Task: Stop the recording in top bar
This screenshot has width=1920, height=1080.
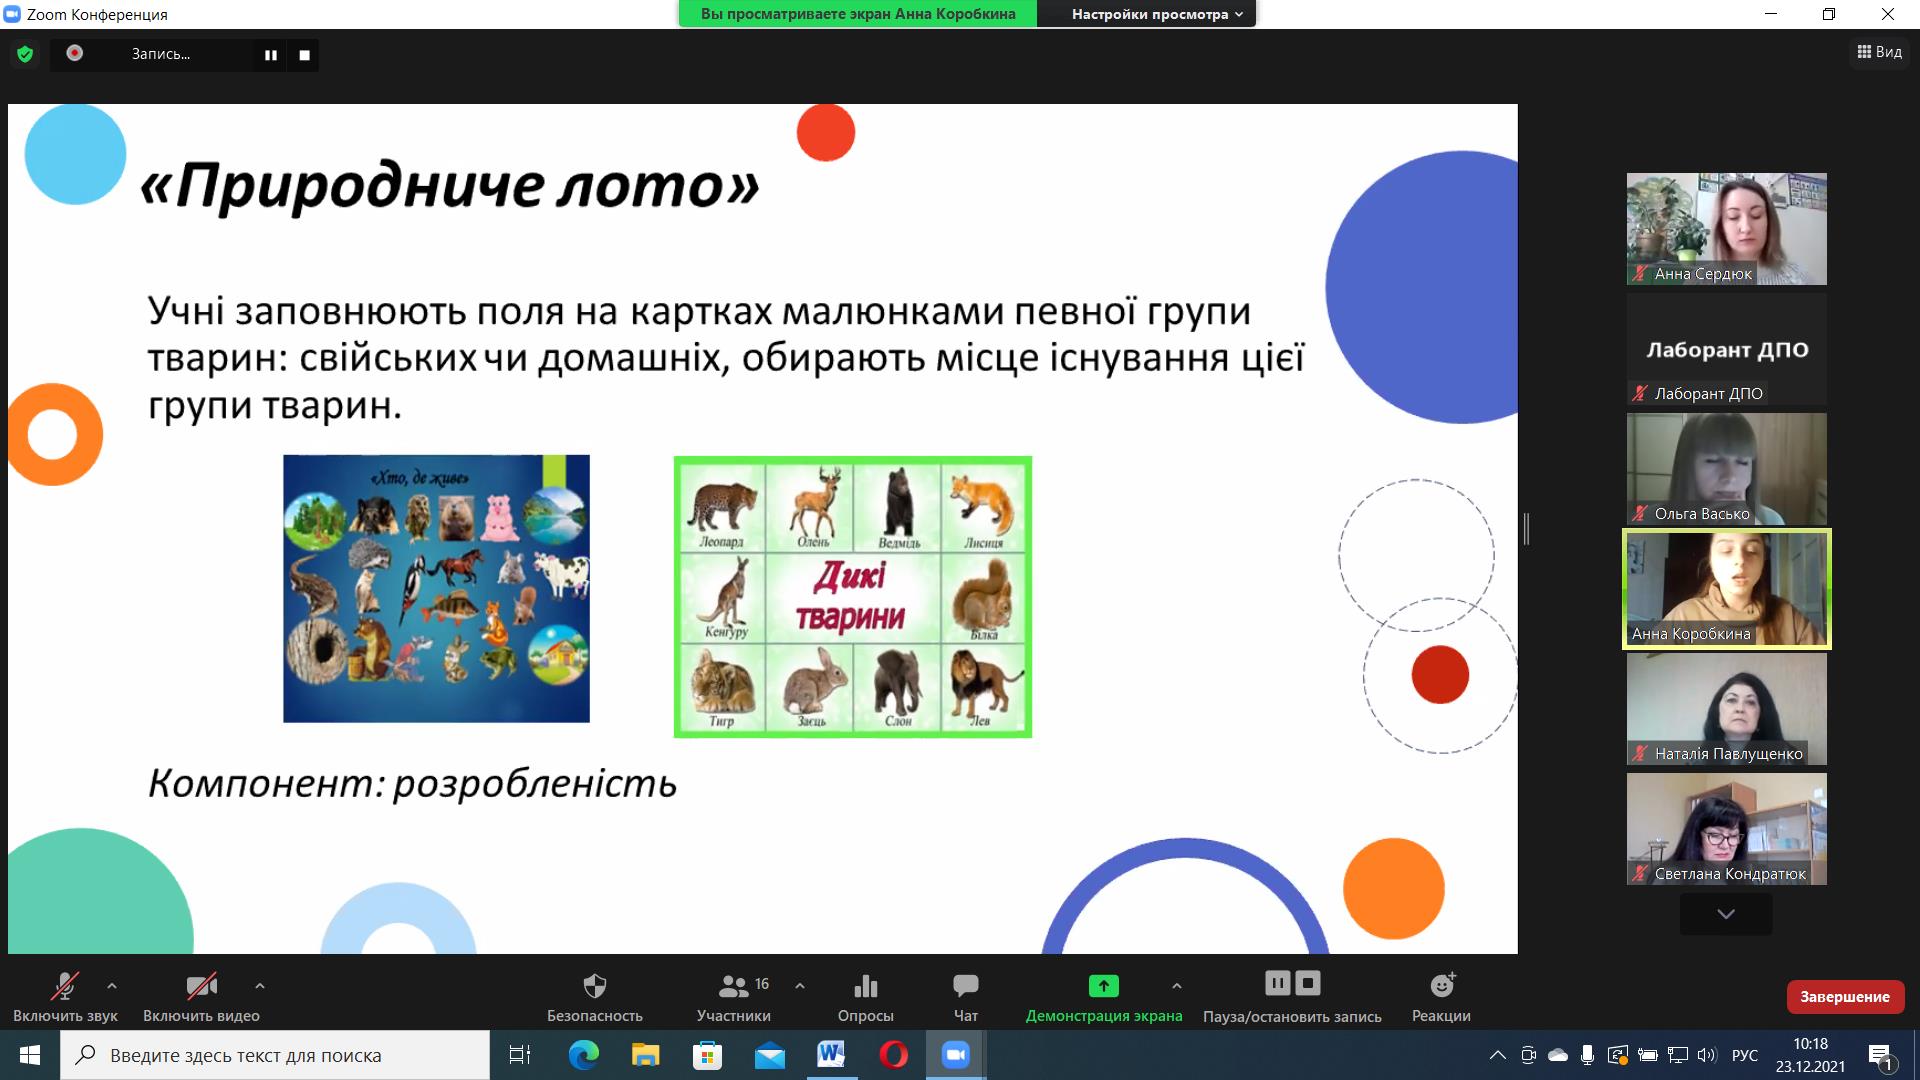Action: (304, 55)
